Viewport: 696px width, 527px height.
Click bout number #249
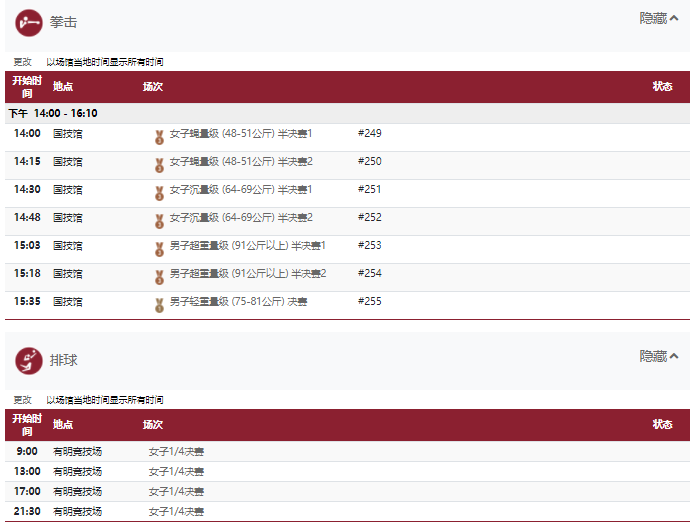(x=370, y=133)
